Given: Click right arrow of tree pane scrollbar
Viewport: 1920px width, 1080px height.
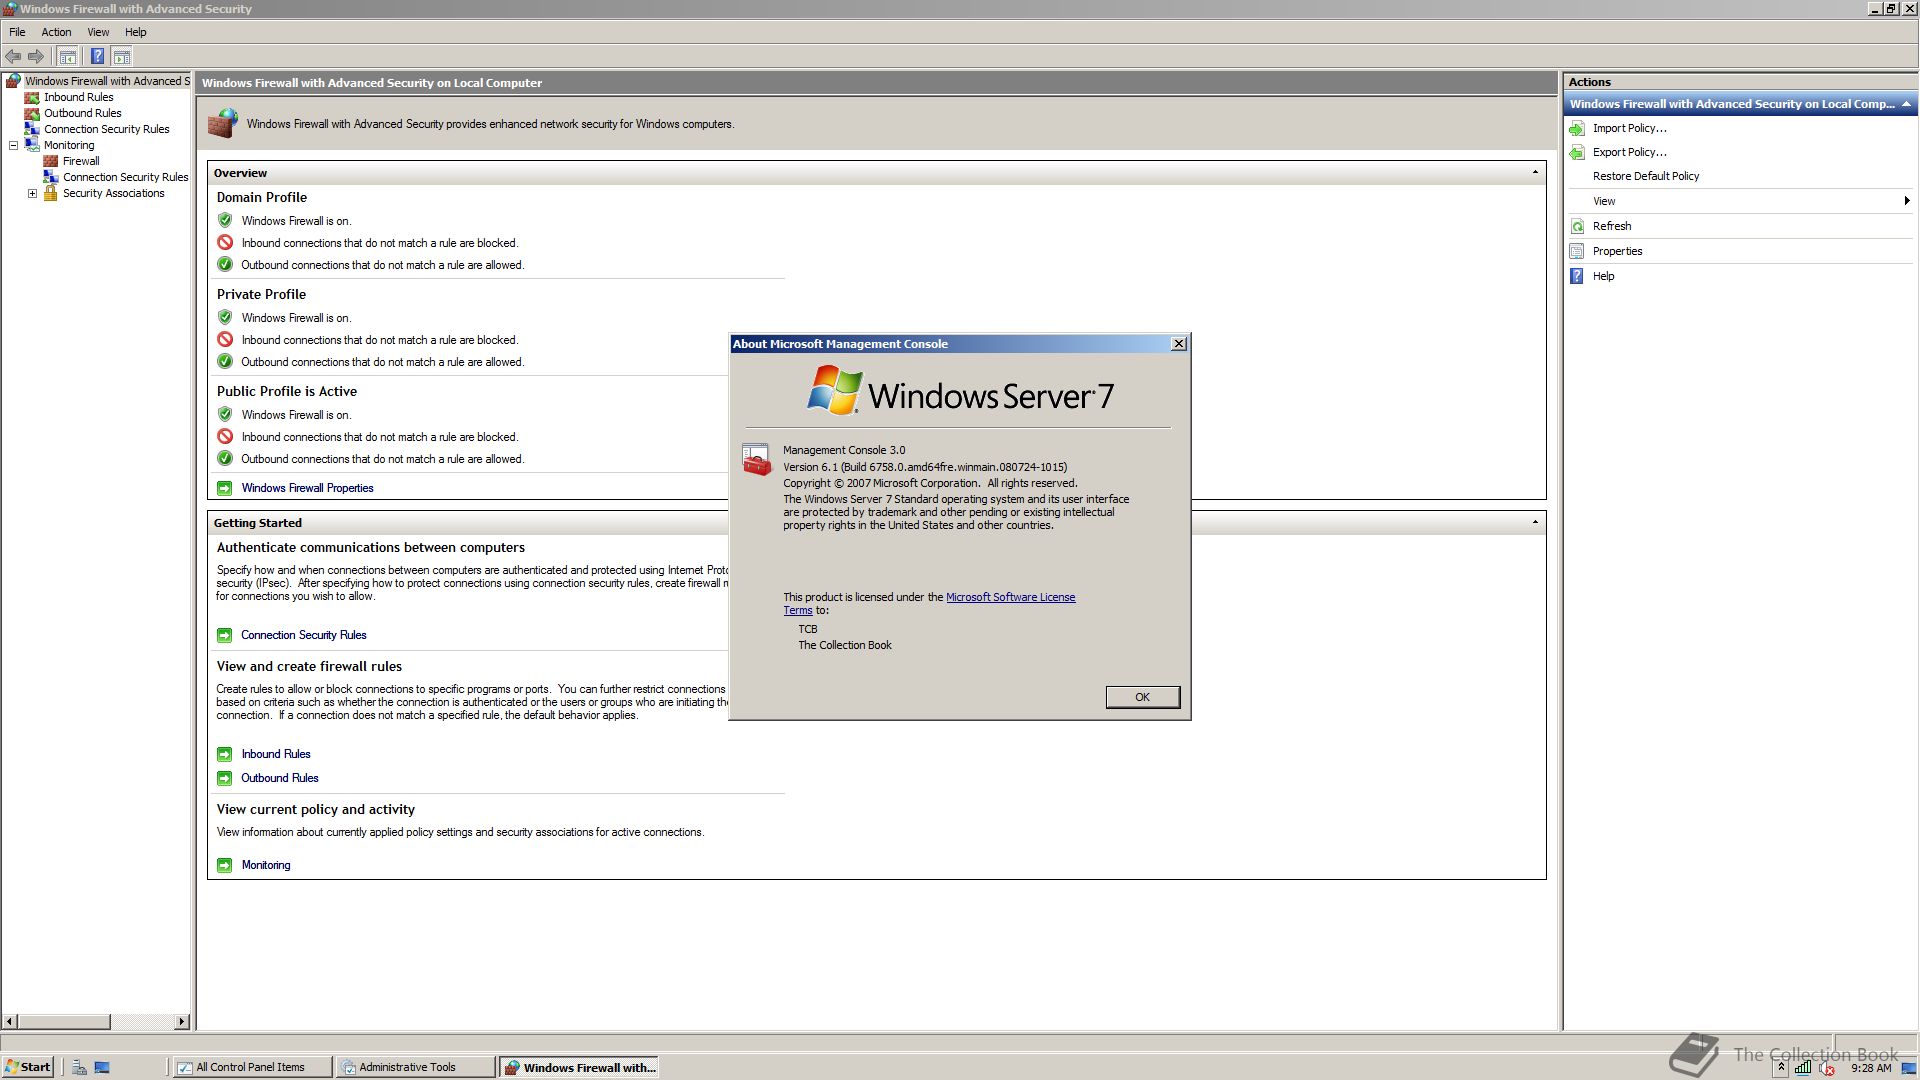Looking at the screenshot, I should click(x=182, y=1021).
